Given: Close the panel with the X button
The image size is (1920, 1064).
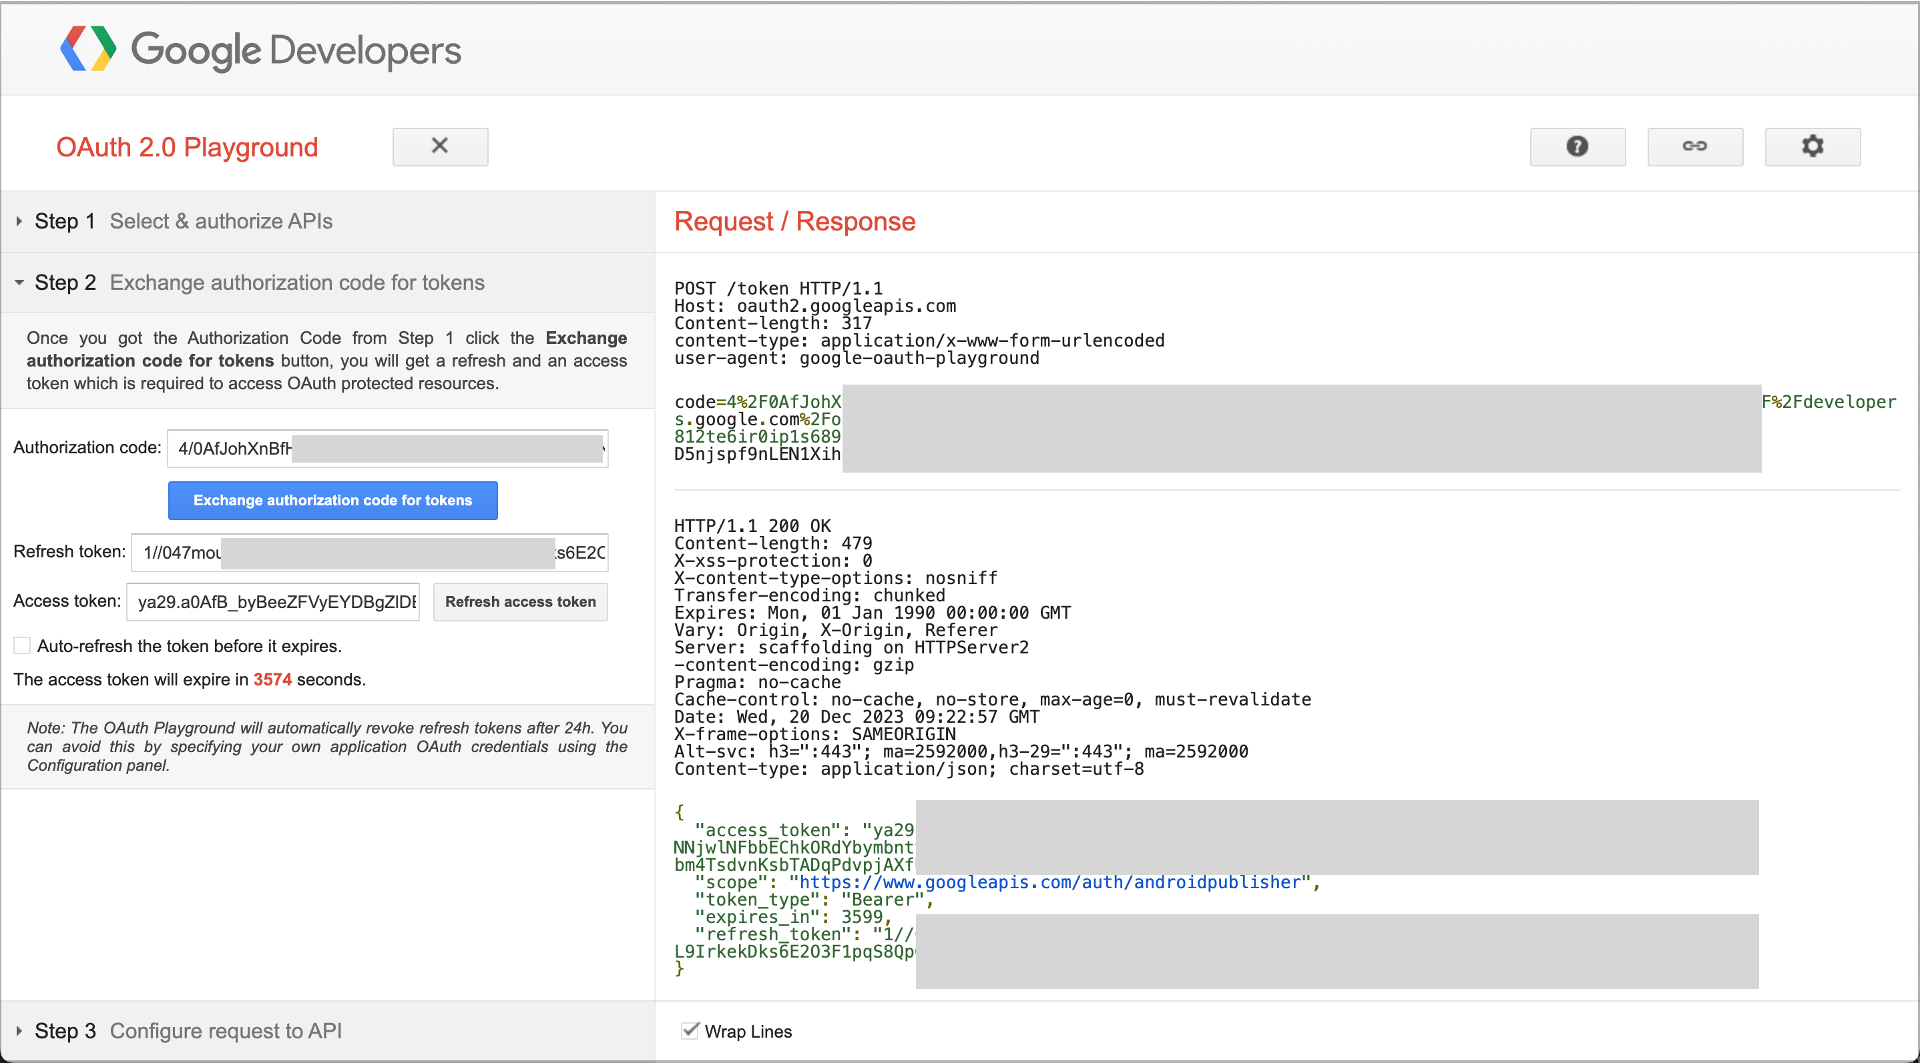Looking at the screenshot, I should point(440,146).
